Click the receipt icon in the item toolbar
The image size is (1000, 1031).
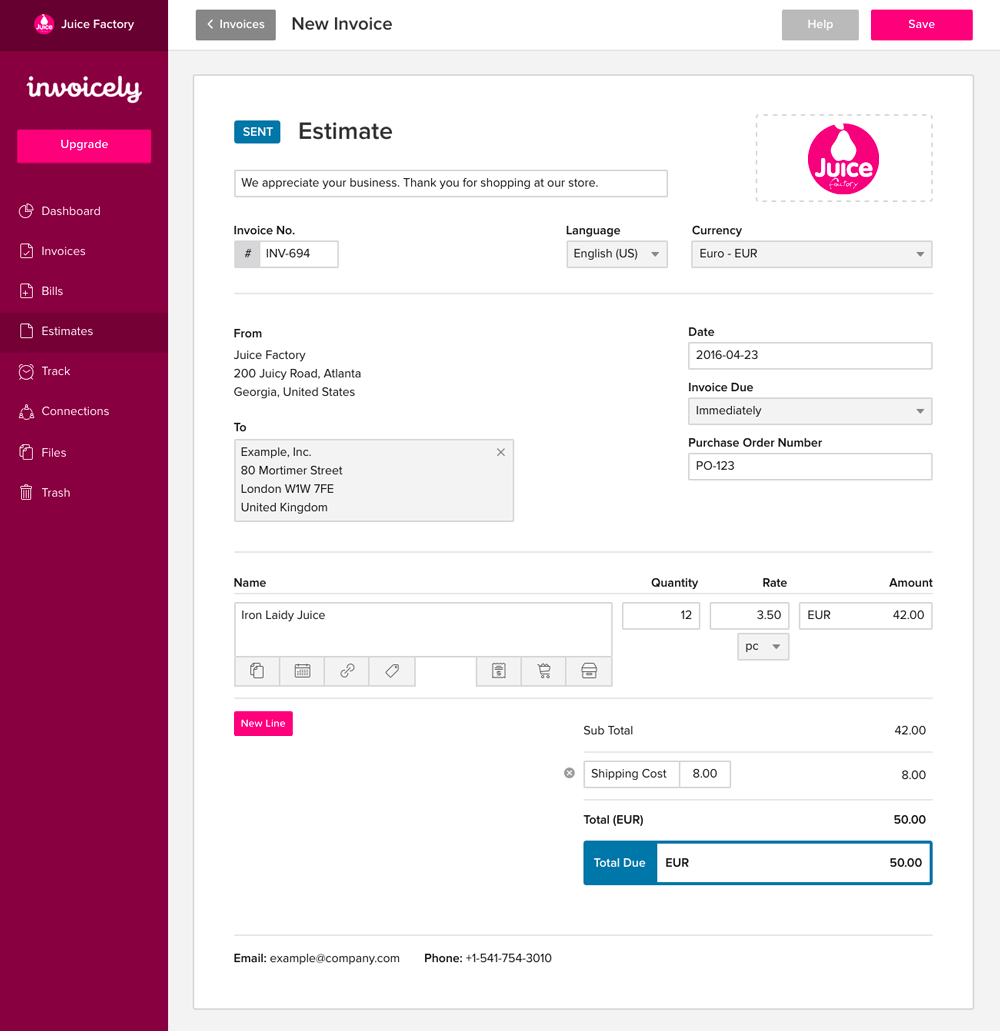(499, 671)
